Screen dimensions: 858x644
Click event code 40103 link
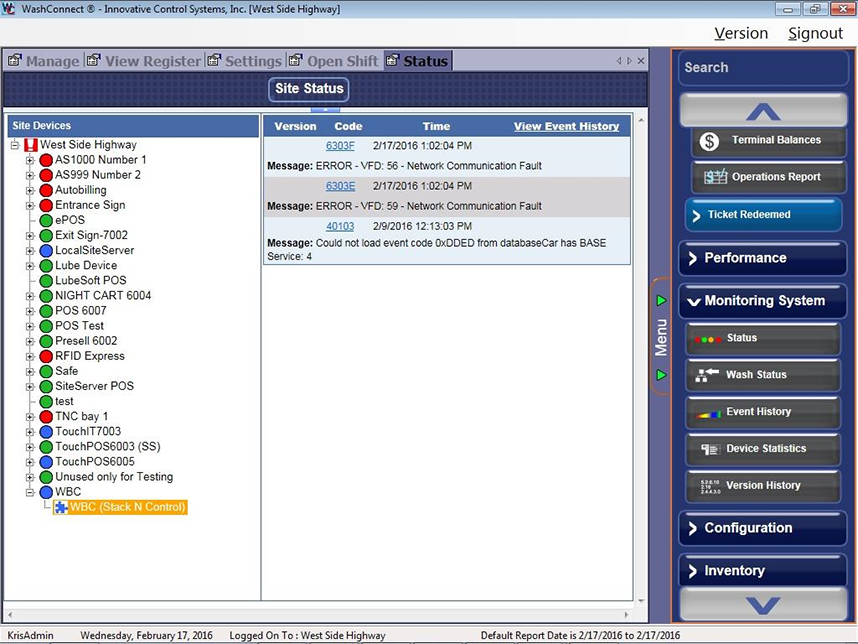tap(340, 227)
